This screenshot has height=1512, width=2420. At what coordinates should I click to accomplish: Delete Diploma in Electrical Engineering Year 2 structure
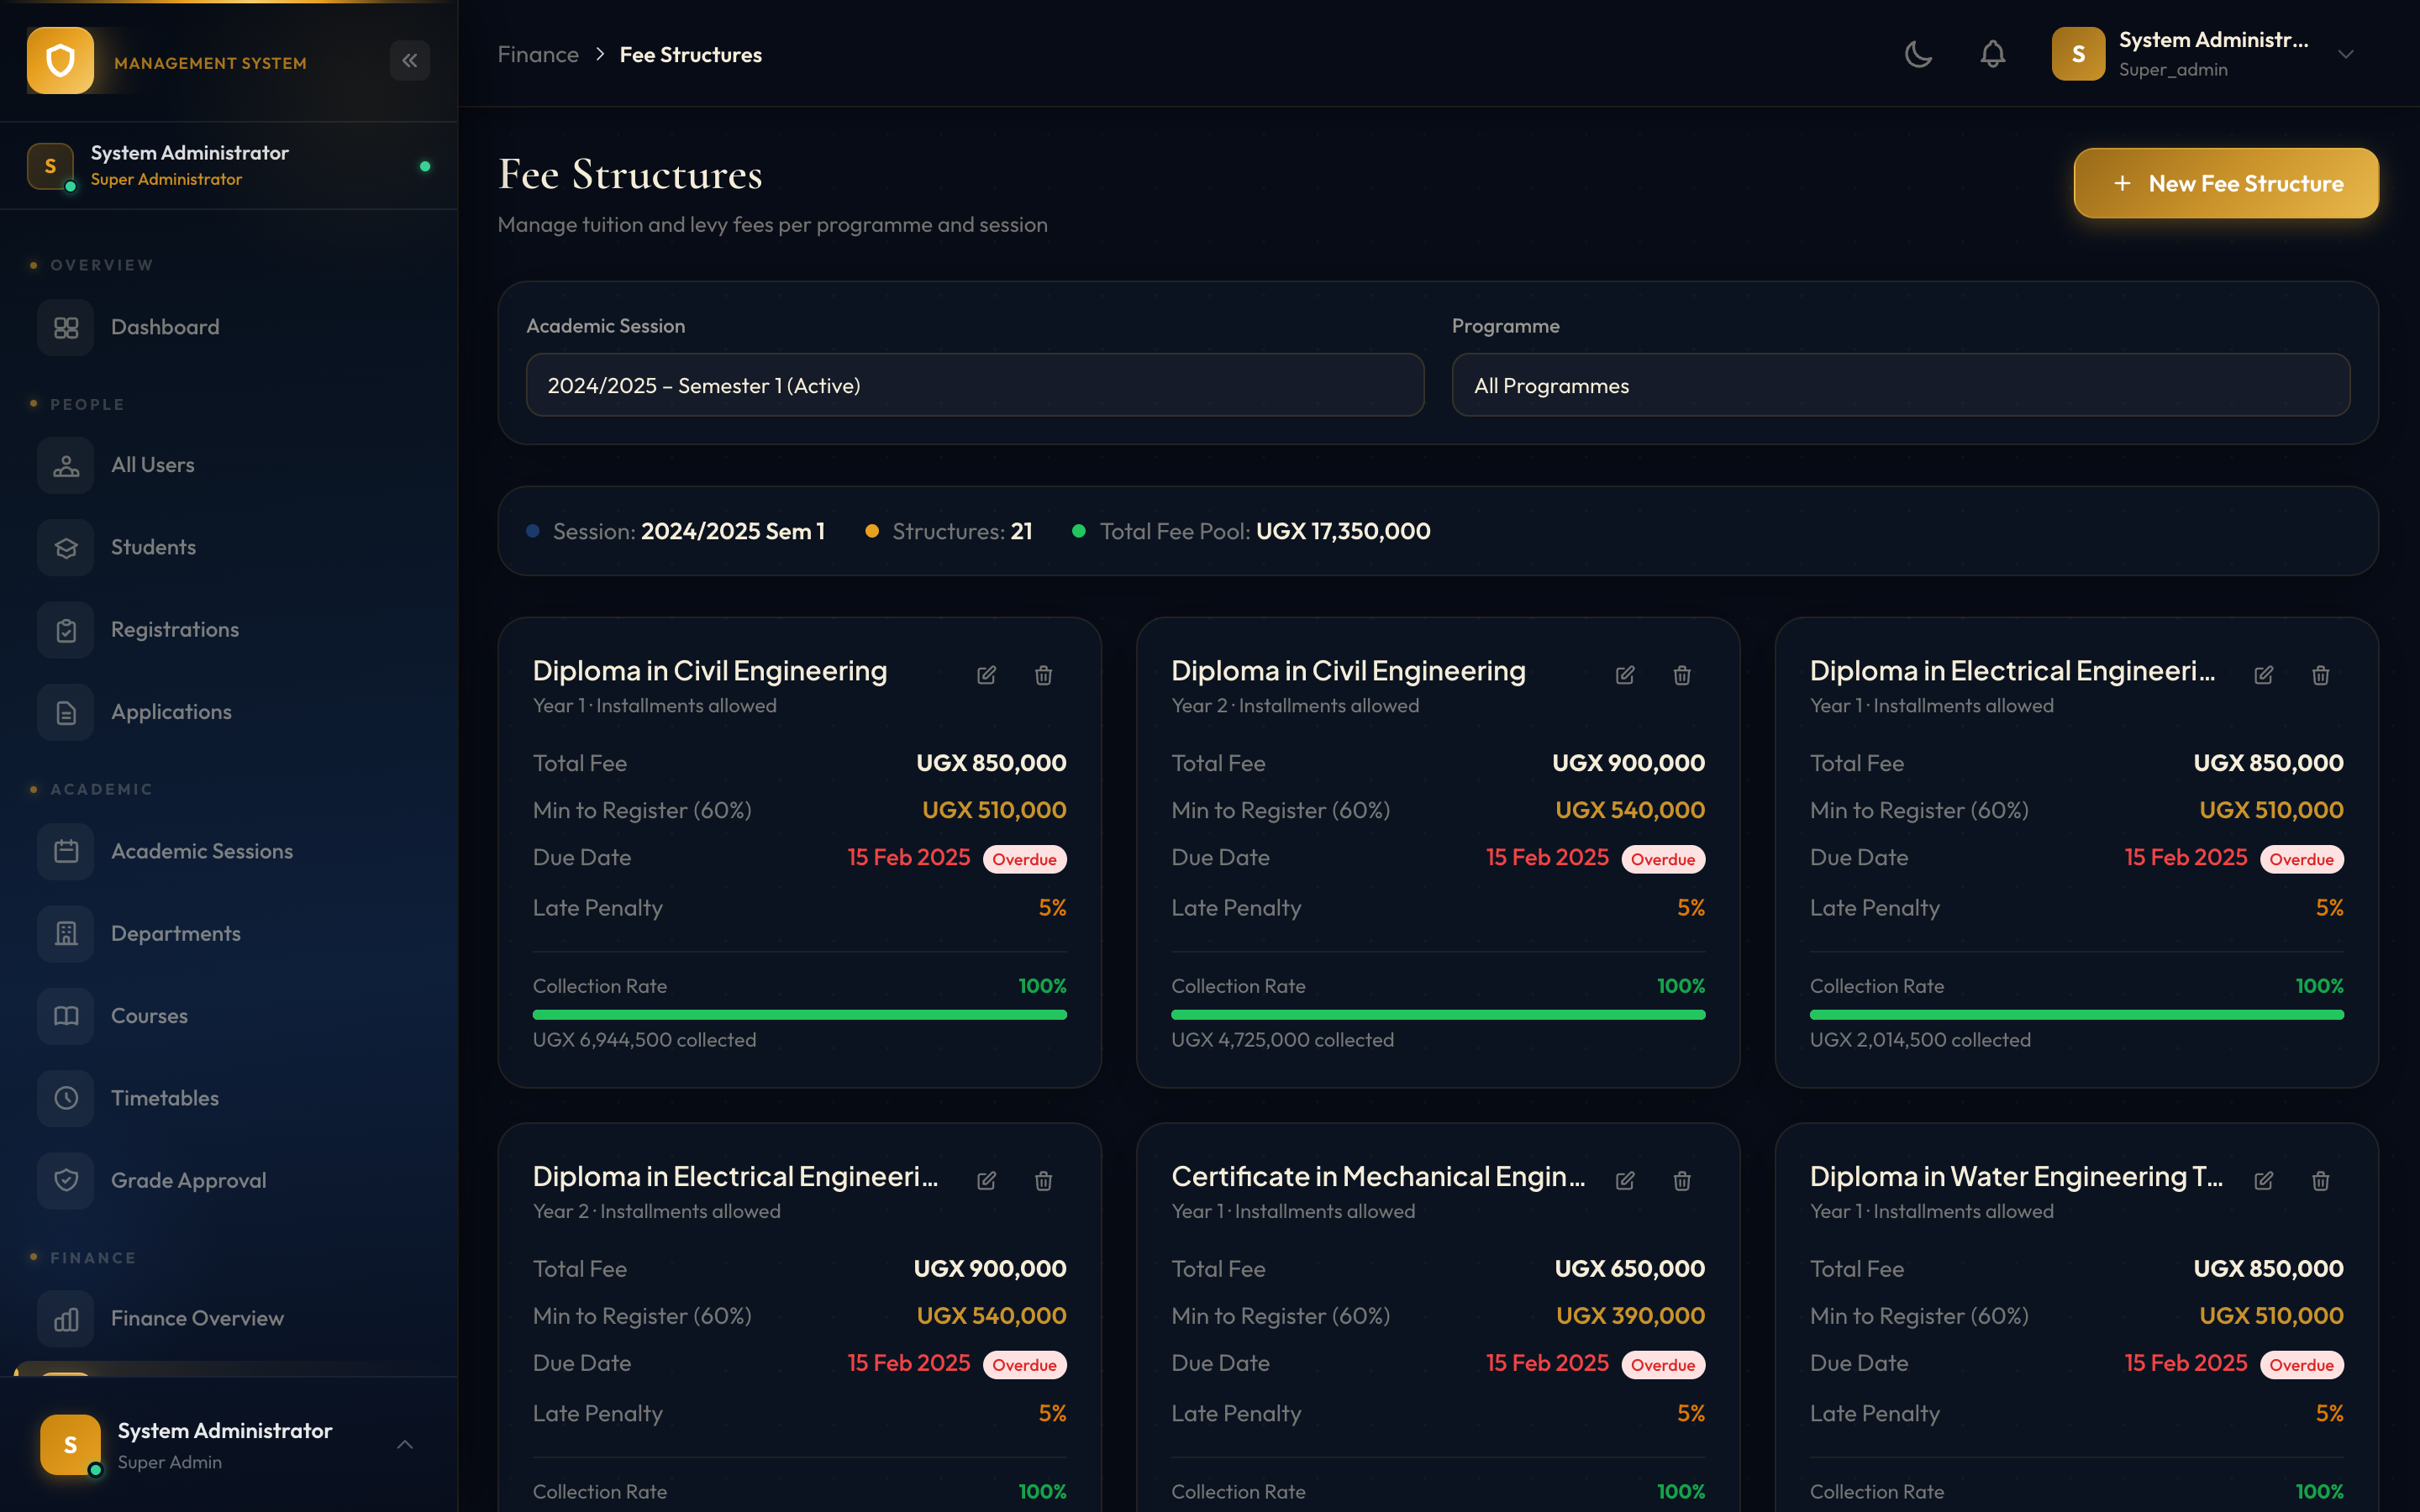coord(1043,1181)
